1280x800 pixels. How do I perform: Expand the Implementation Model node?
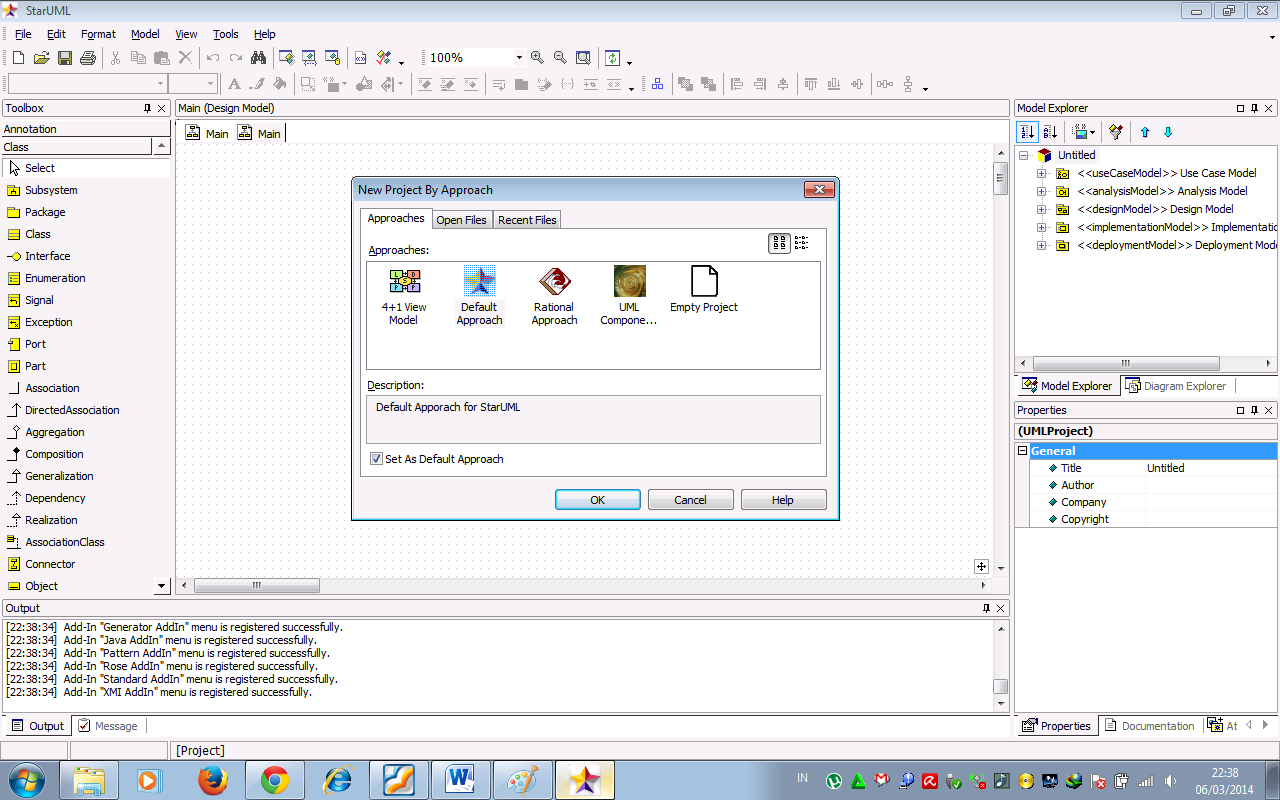point(1041,227)
